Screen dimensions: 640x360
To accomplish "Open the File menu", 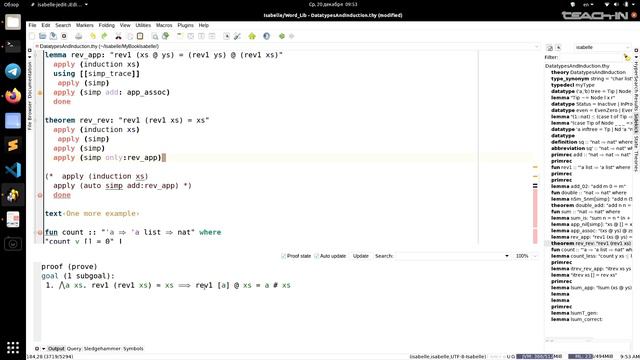I will [x=32, y=25].
